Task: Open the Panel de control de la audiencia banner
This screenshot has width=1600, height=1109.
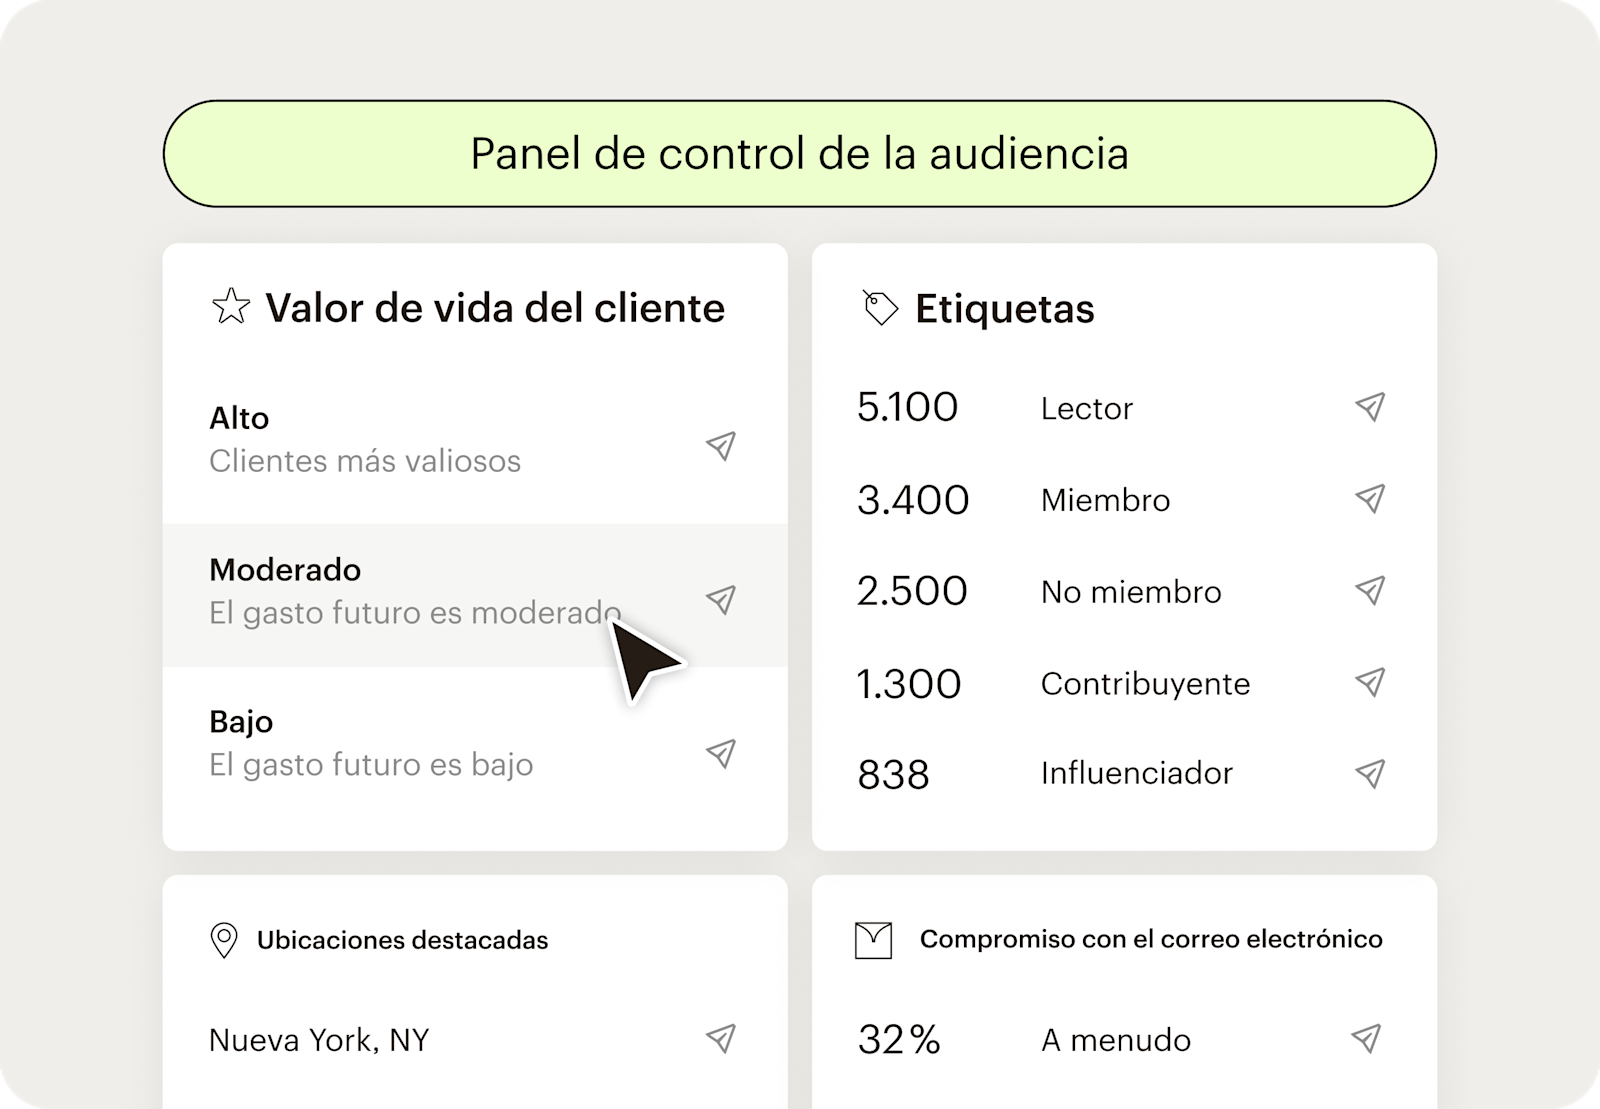Action: coord(799,154)
